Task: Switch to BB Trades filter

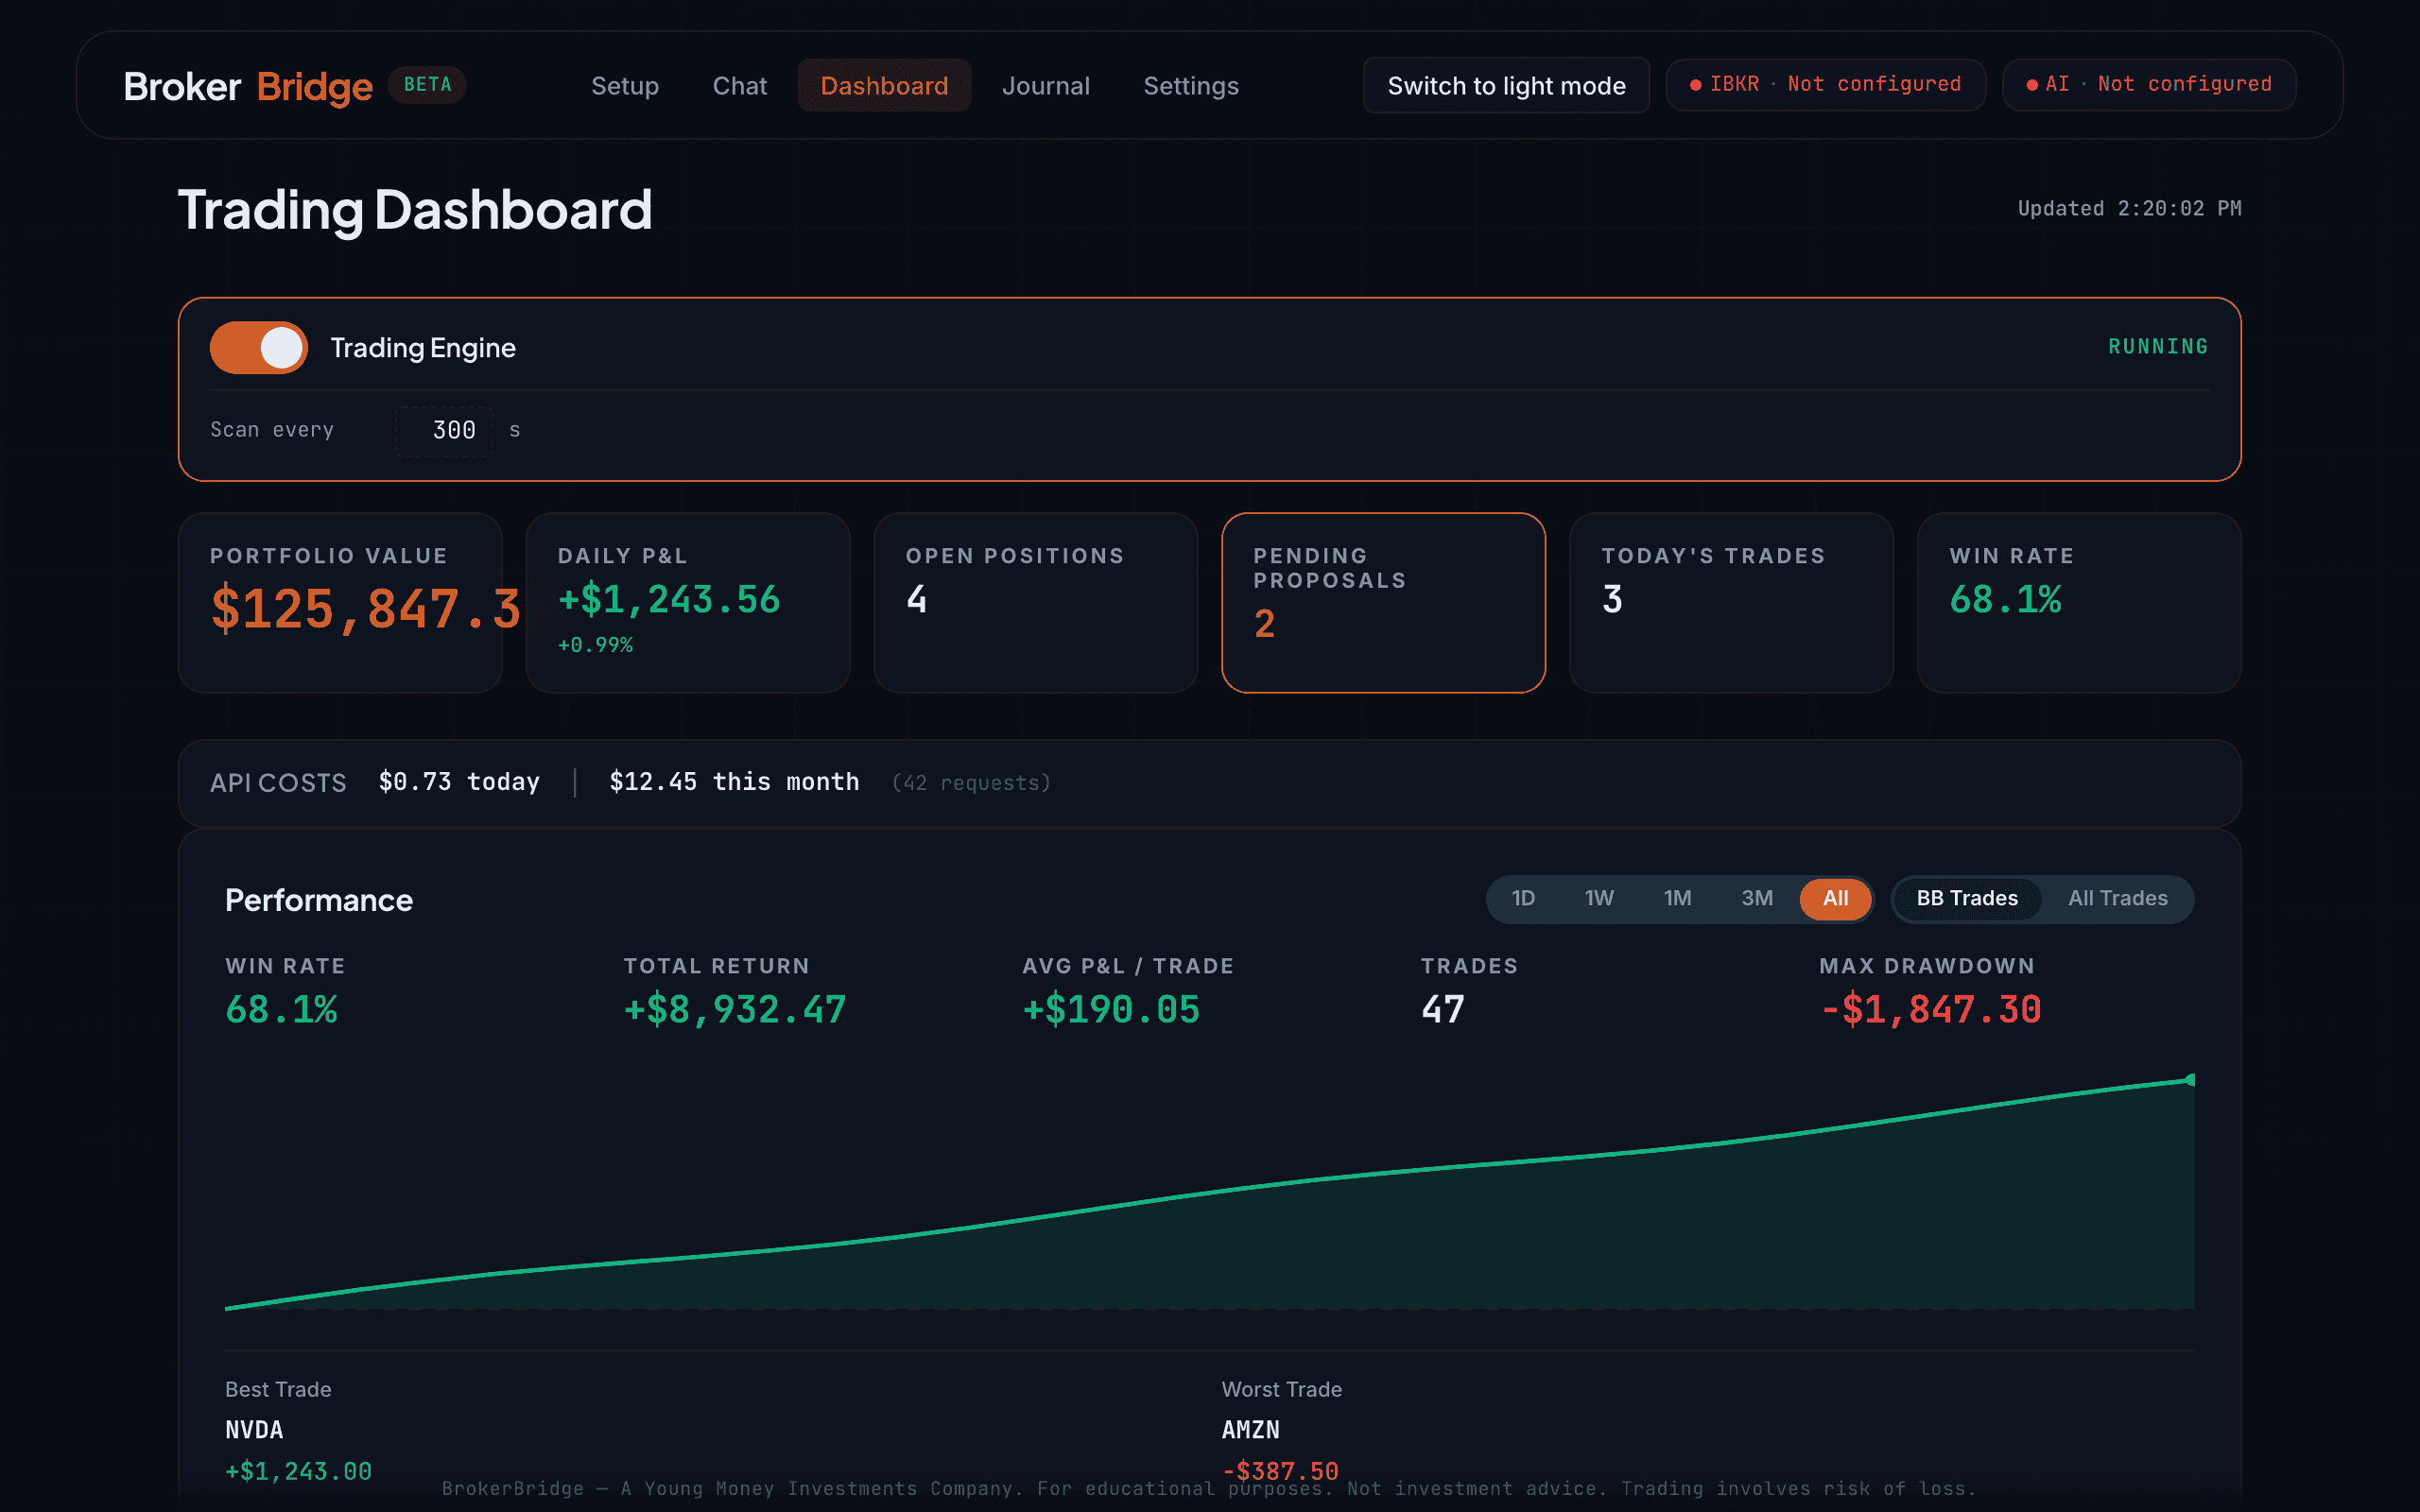Action: (x=1967, y=899)
